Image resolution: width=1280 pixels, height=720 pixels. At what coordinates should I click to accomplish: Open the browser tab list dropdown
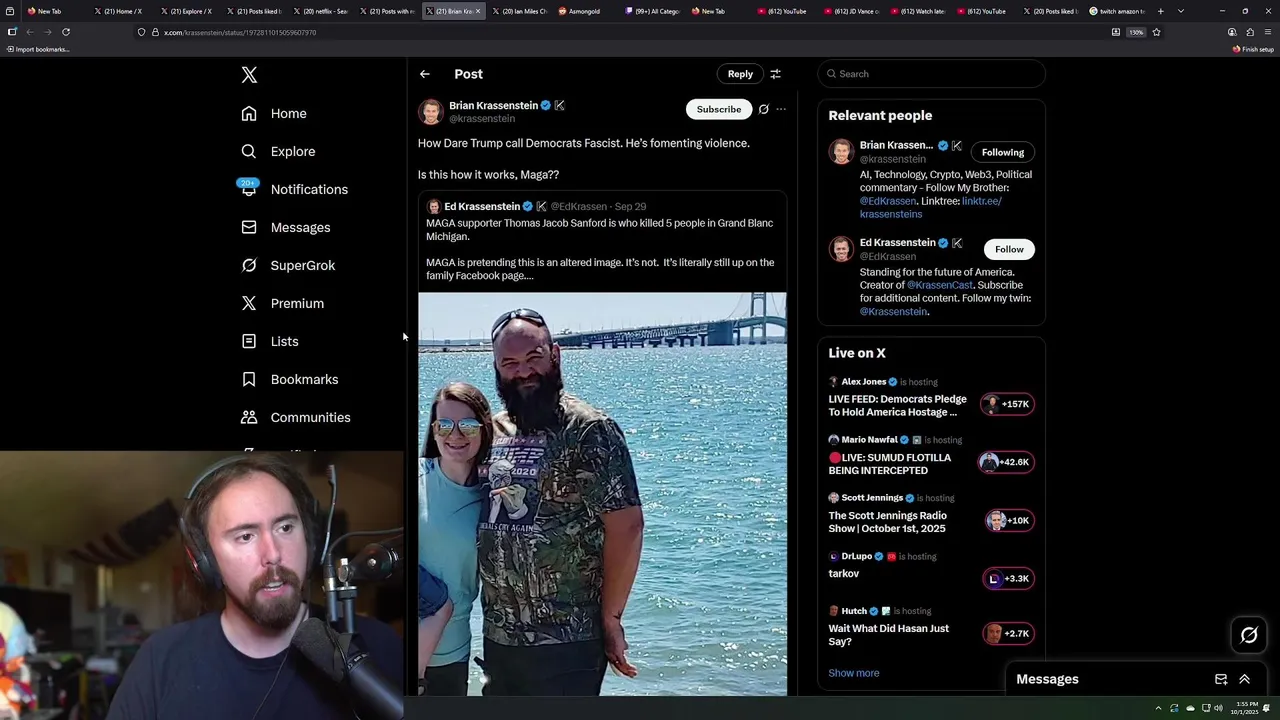[1181, 11]
